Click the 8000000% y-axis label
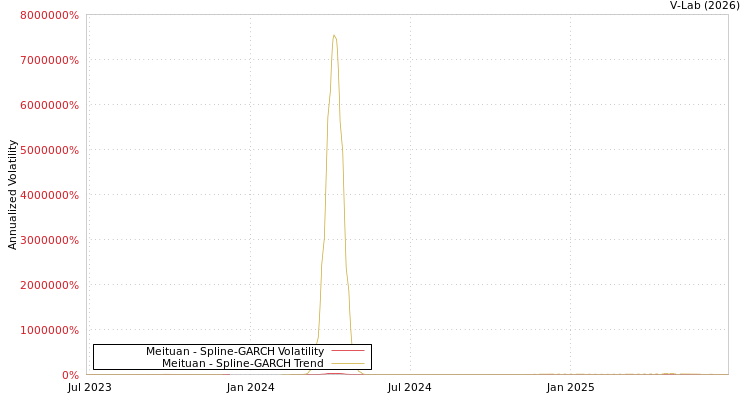The width and height of the screenshot is (750, 400). [49, 15]
